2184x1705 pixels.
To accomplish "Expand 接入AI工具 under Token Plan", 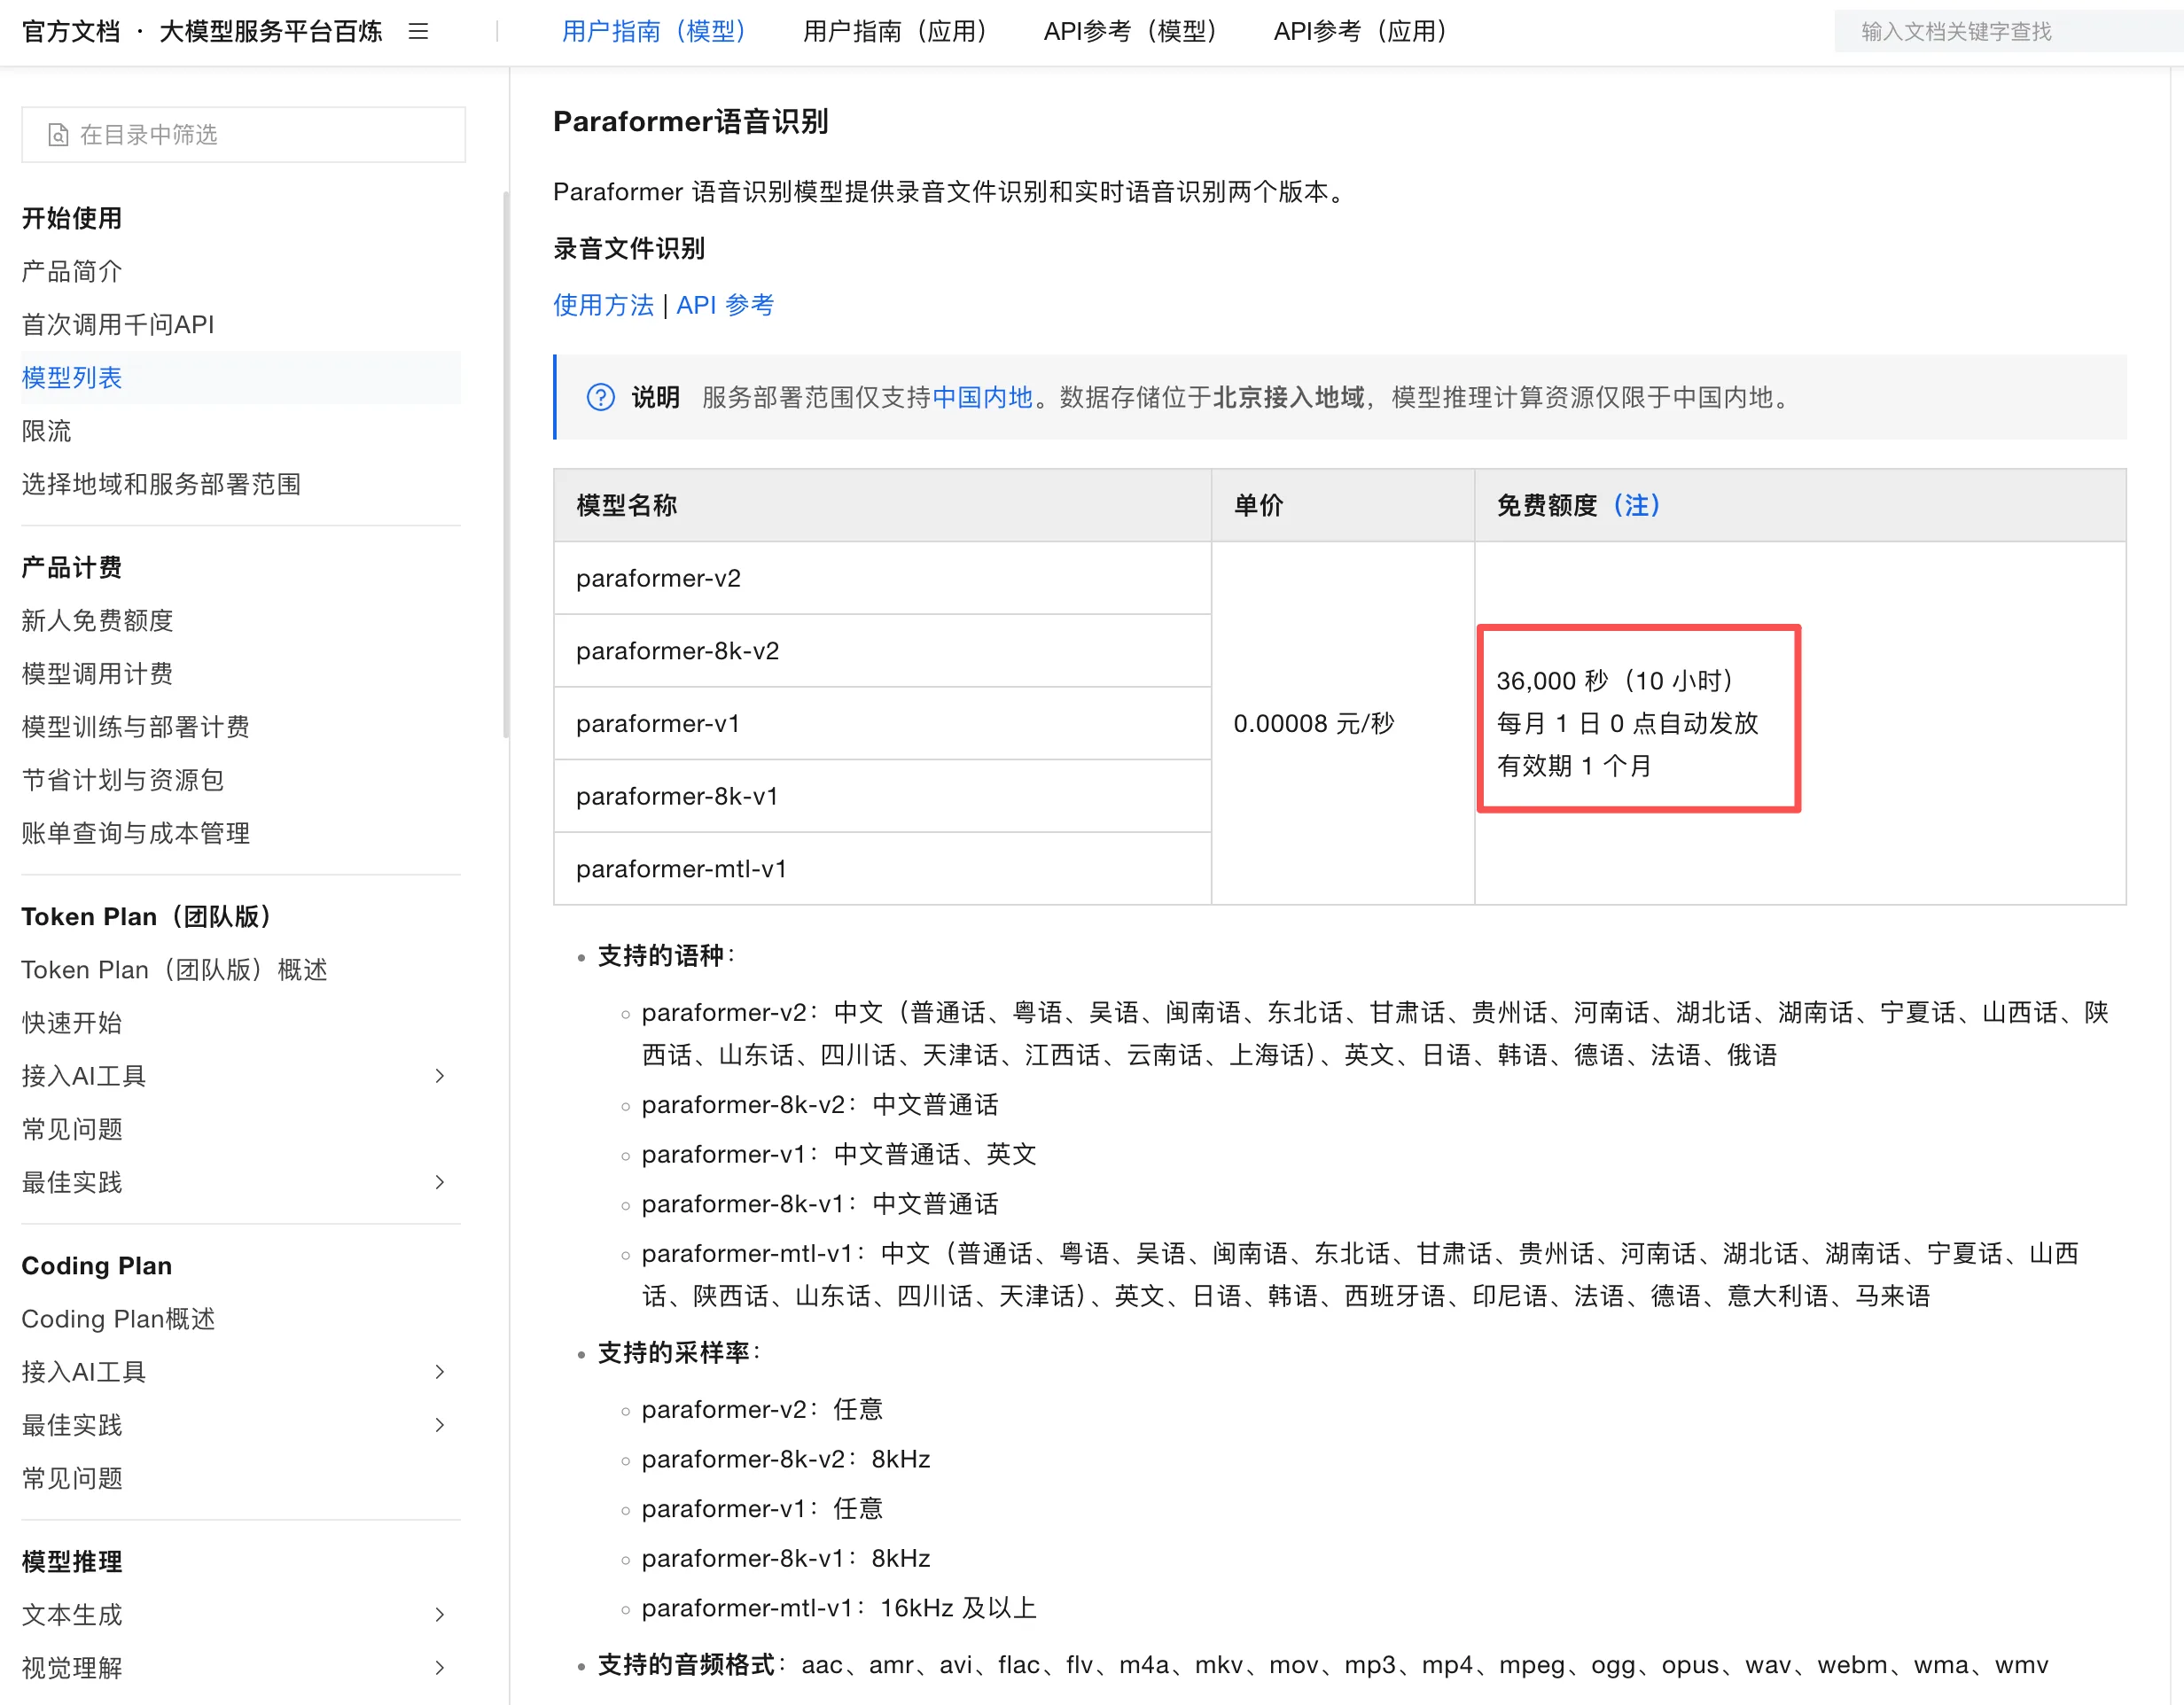I will (439, 1076).
